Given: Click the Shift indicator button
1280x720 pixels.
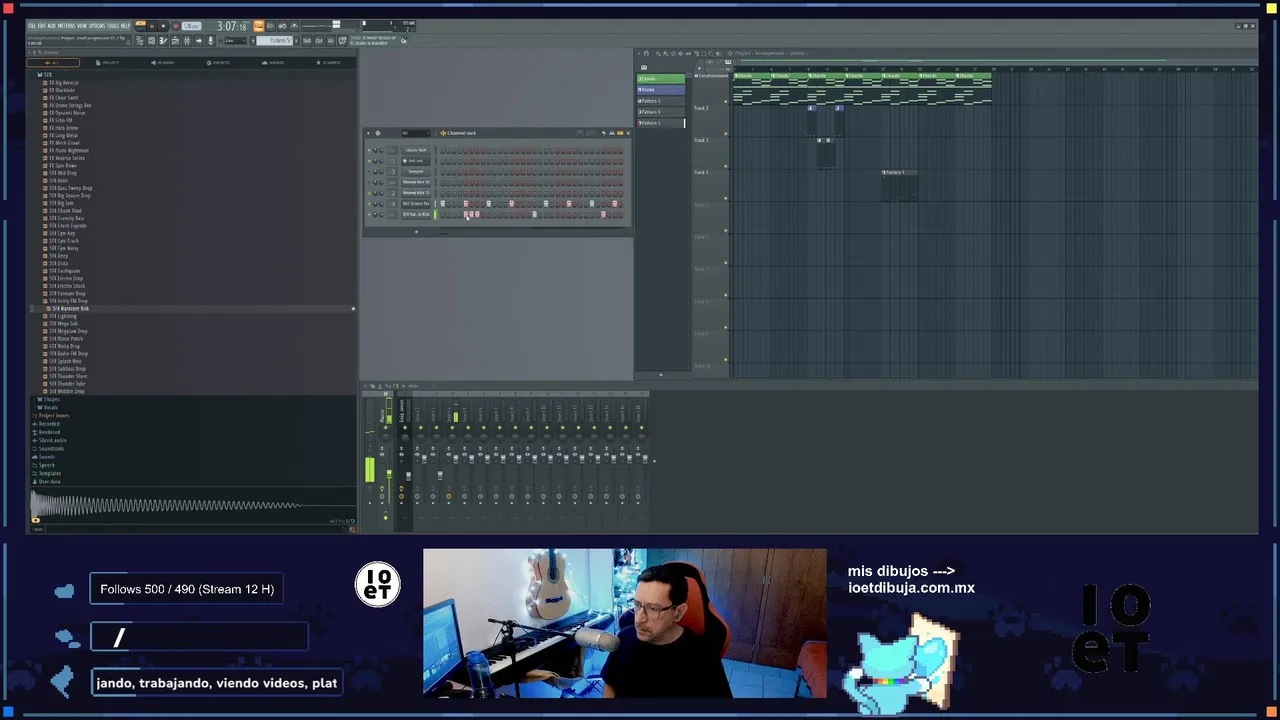Looking at the screenshot, I should tap(307, 40).
